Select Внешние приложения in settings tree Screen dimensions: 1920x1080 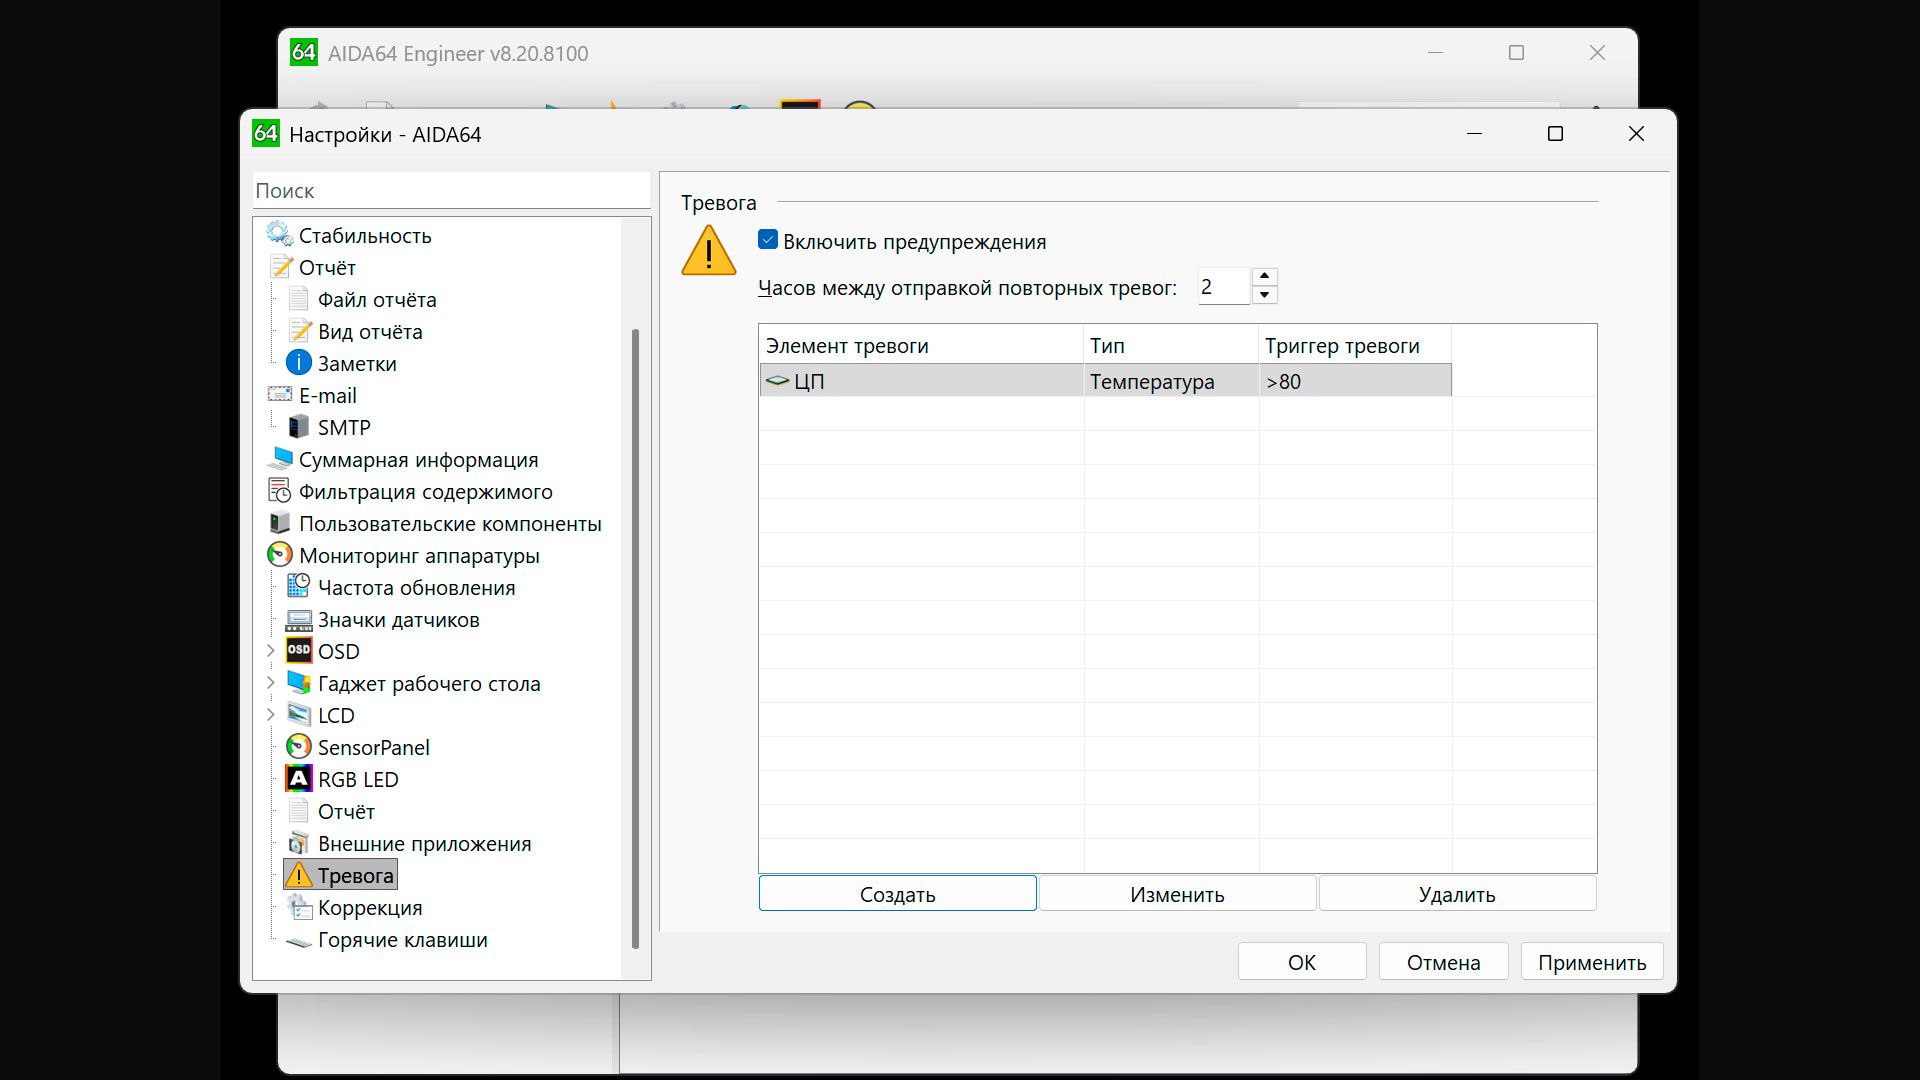424,843
